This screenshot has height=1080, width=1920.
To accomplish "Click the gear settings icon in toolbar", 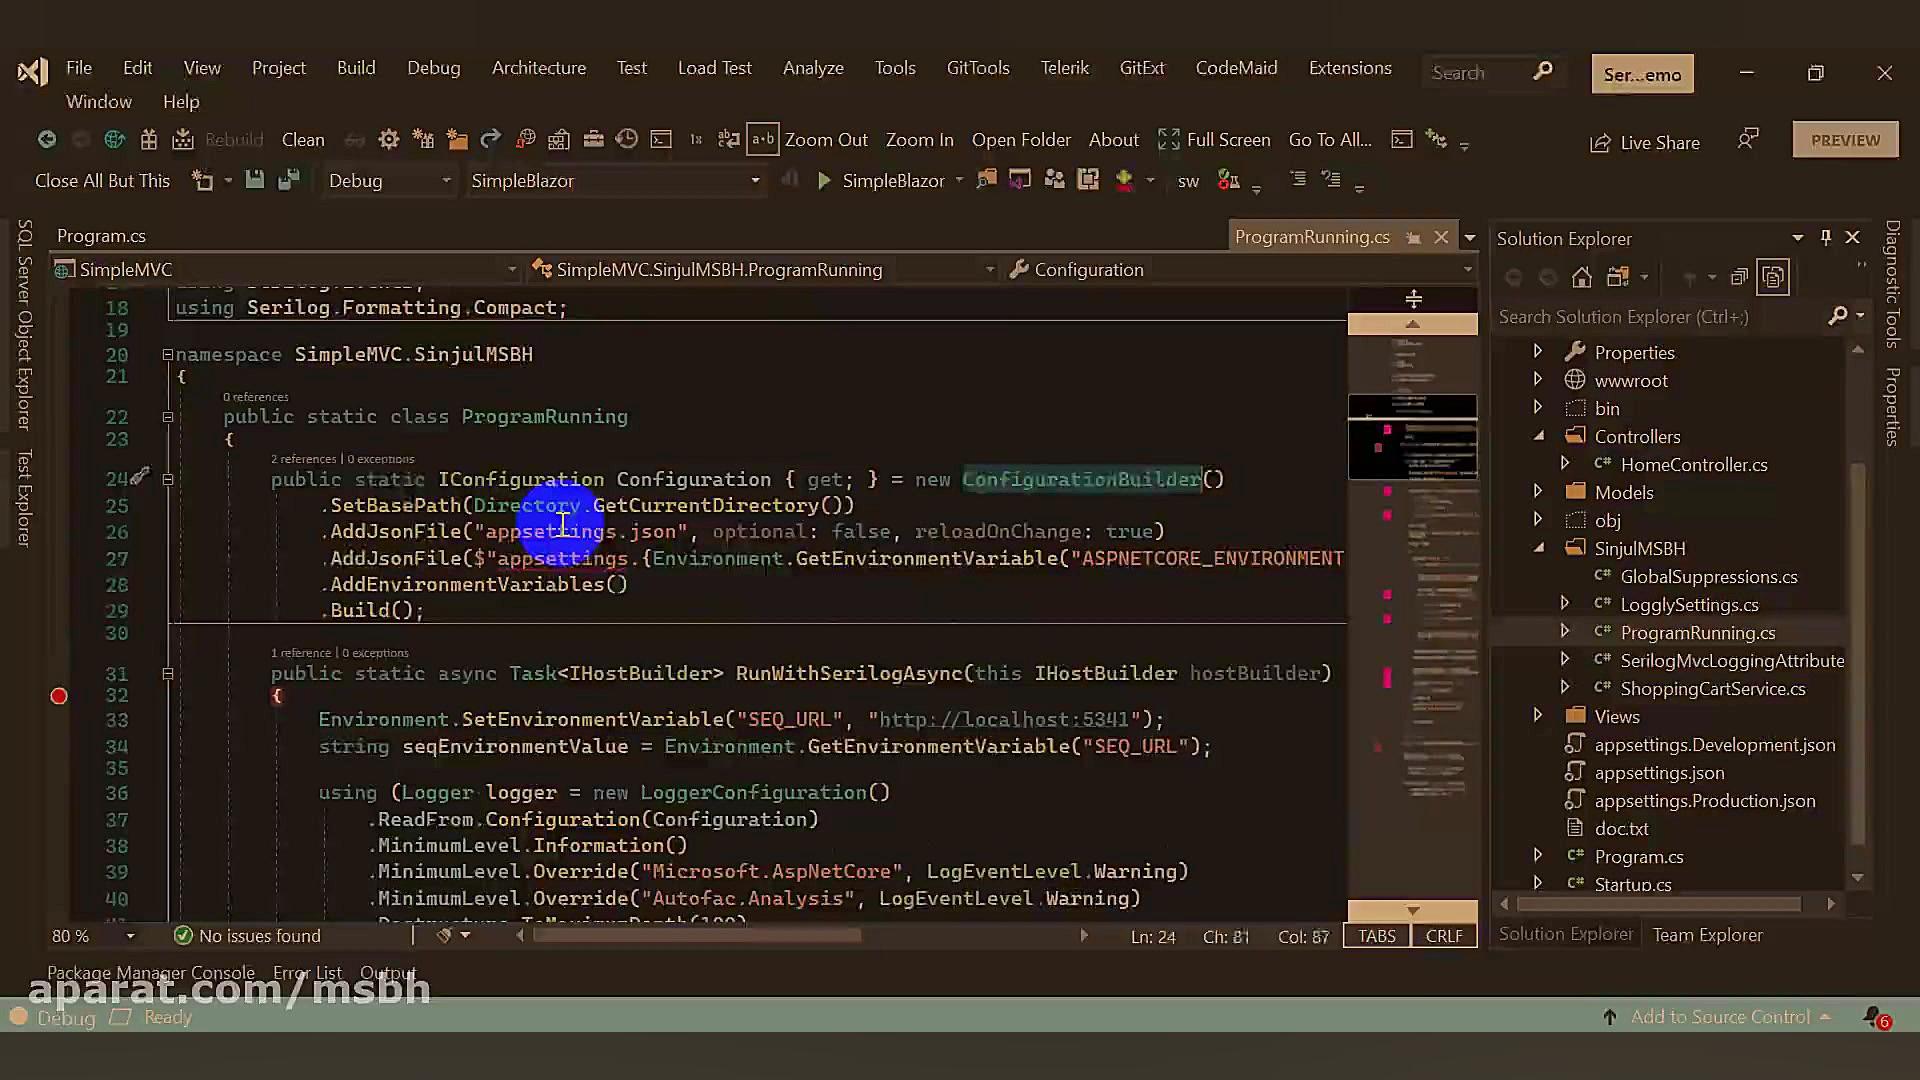I will tap(389, 140).
